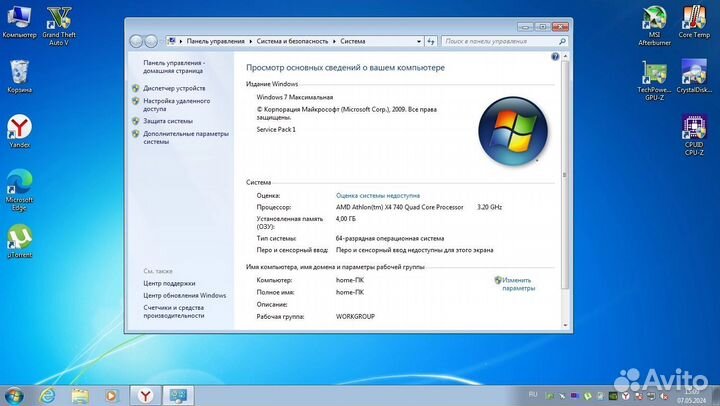Click the Просмотр основных сведений heading
The height and width of the screenshot is (406, 720).
(x=345, y=68)
